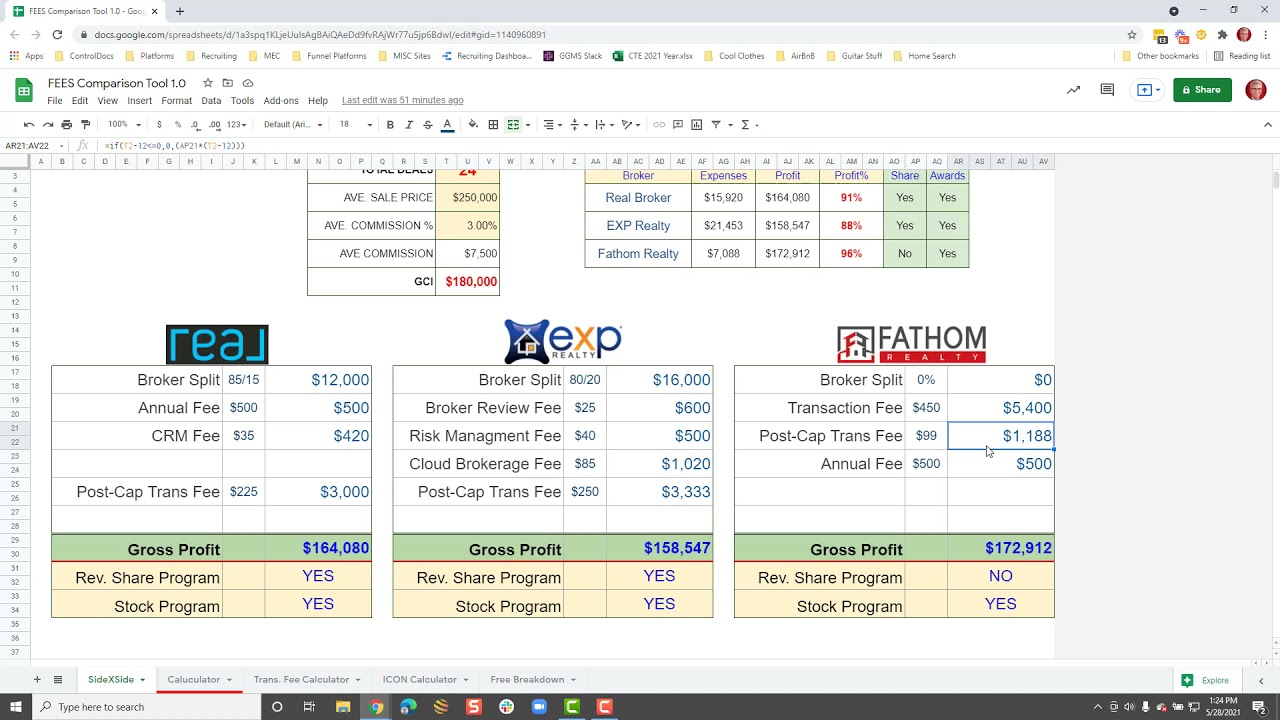This screenshot has width=1280, height=720.
Task: Toggle strikethrough formatting
Action: click(428, 125)
